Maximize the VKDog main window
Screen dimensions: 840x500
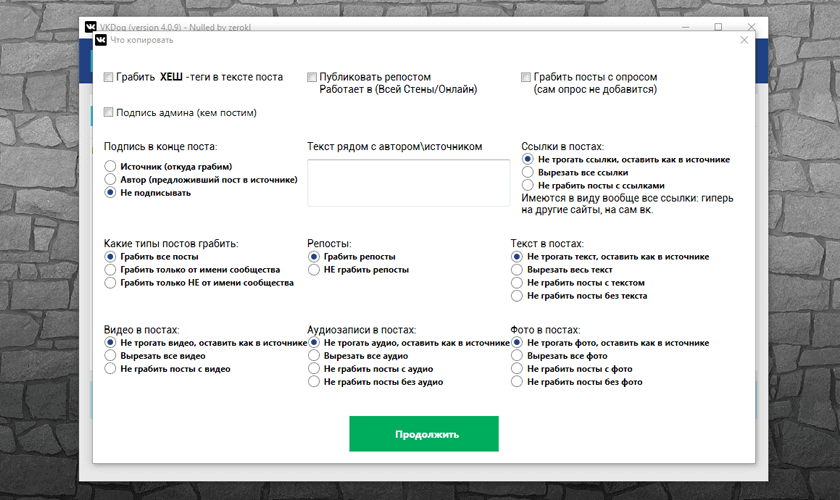[x=718, y=27]
